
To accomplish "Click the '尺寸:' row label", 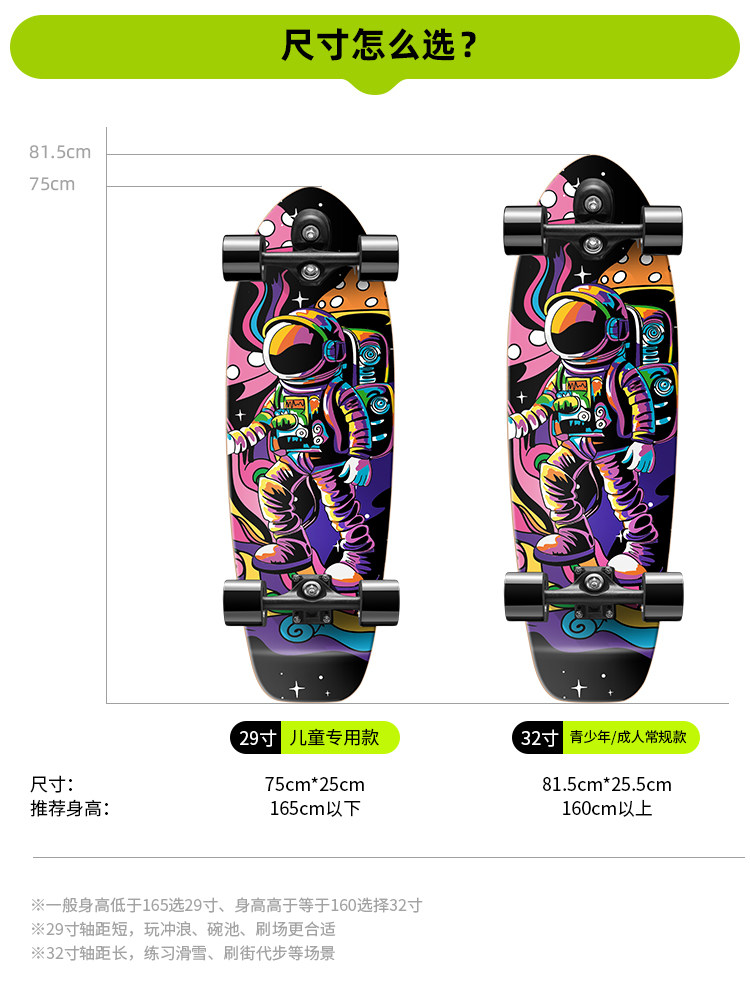I will coord(52,784).
